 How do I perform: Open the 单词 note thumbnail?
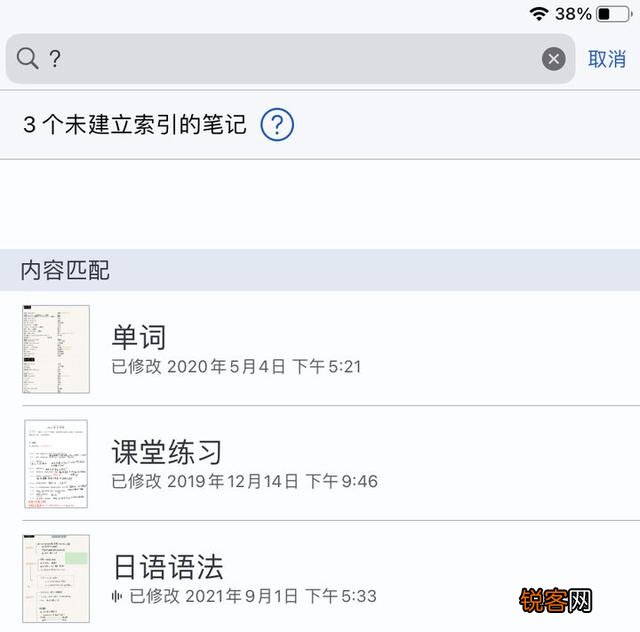(x=56, y=349)
